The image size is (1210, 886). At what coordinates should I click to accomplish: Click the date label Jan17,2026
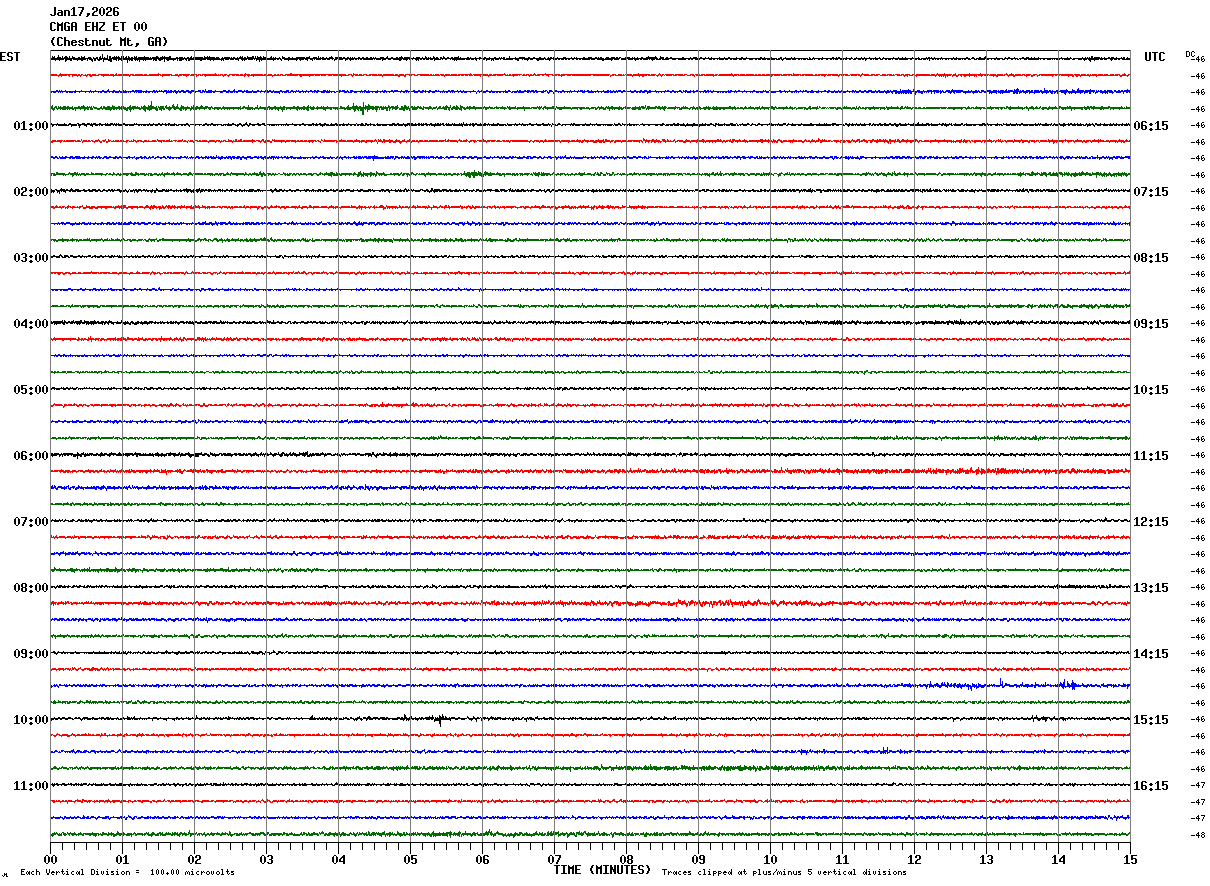tap(84, 12)
